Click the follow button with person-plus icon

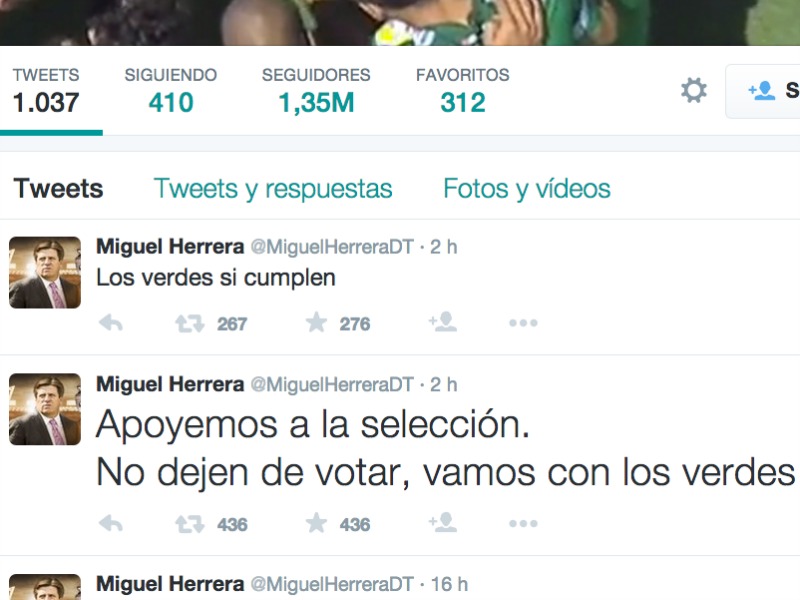[x=763, y=91]
